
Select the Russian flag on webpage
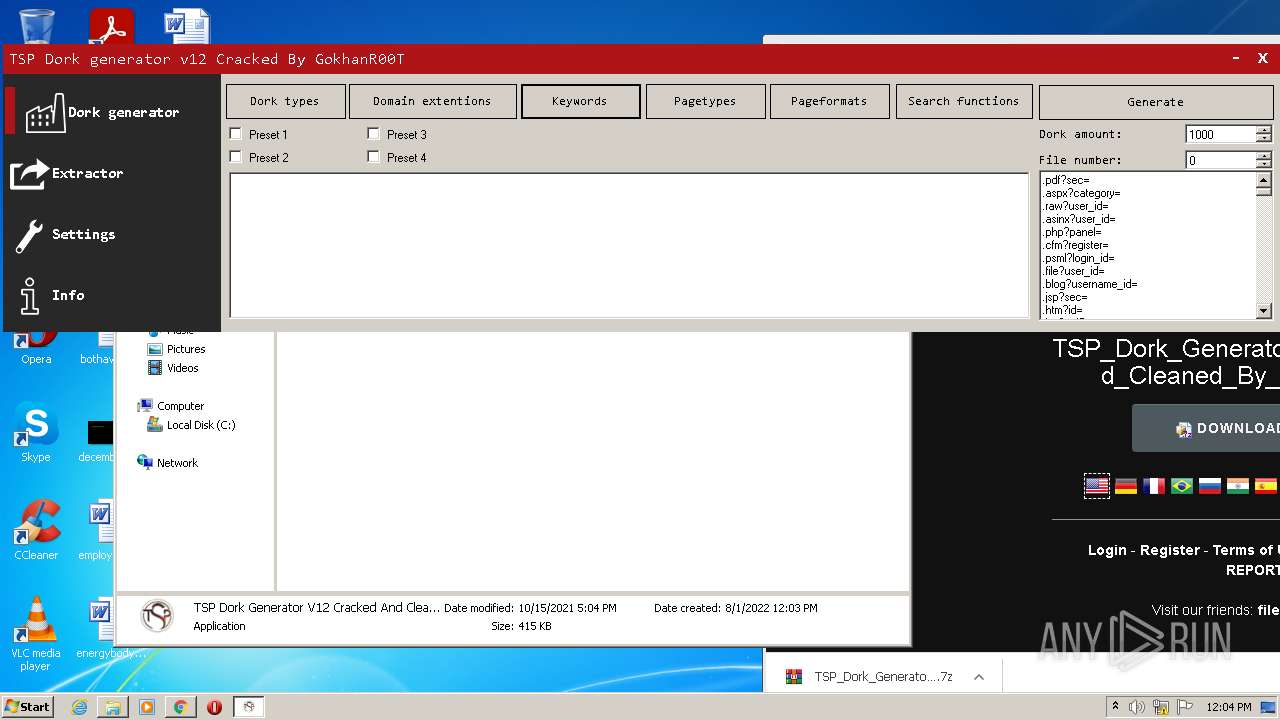1210,486
